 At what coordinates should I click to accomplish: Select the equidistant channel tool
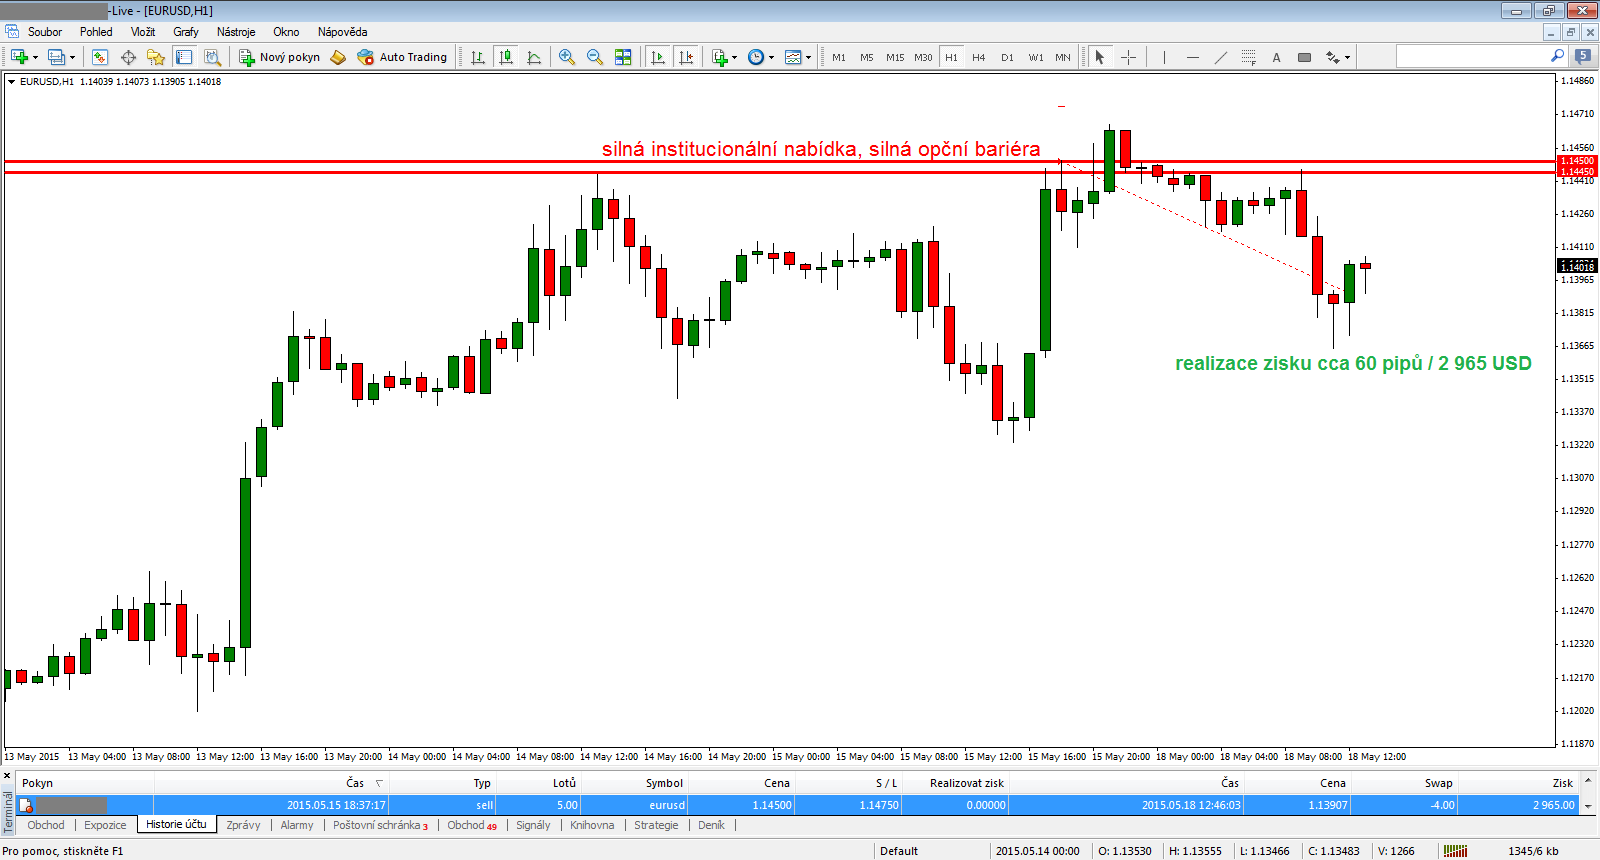[x=1248, y=57]
